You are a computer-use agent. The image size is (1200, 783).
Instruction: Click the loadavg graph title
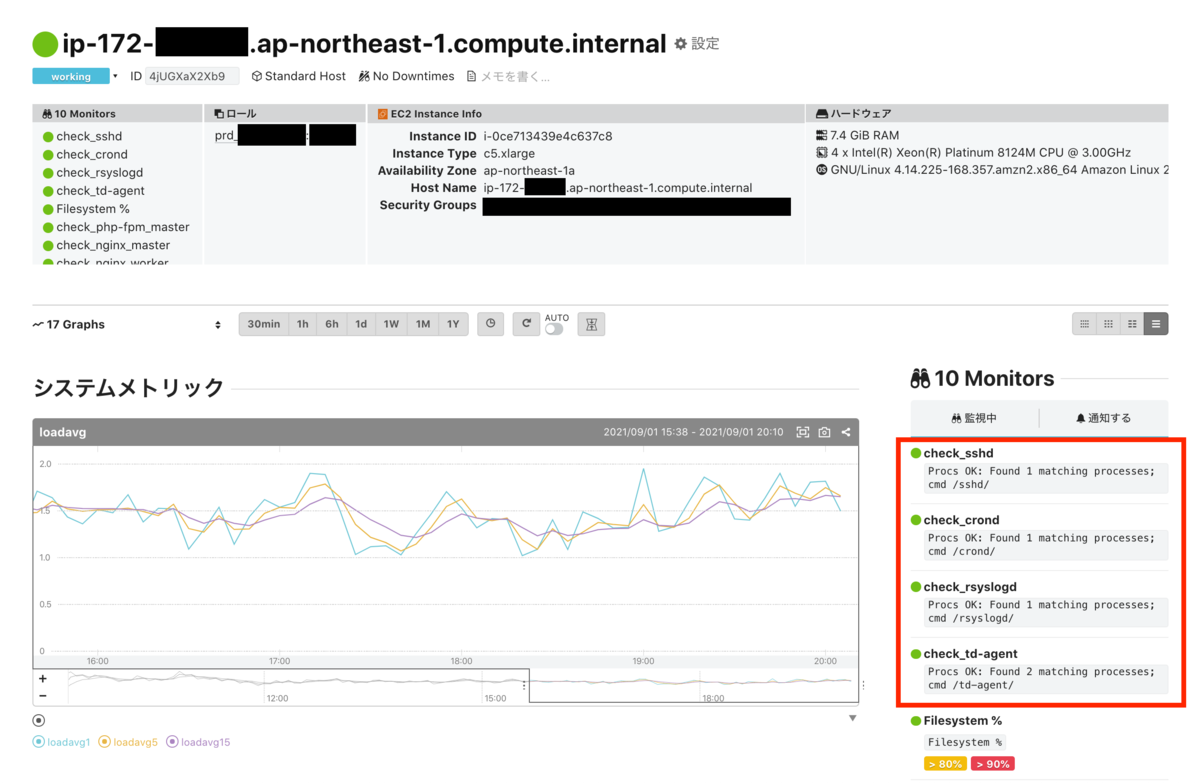pyautogui.click(x=63, y=432)
